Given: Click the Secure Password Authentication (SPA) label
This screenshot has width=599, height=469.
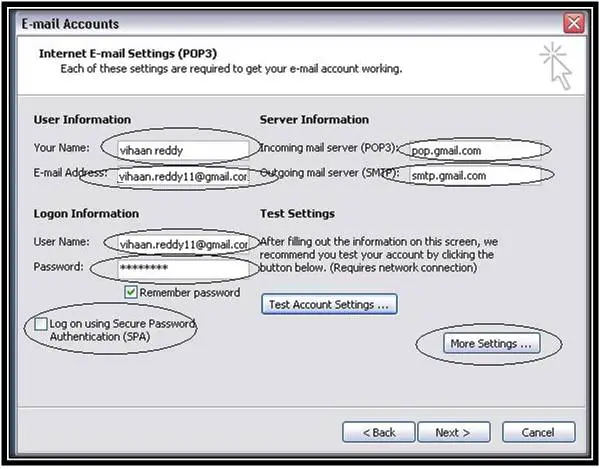Looking at the screenshot, I should click(122, 330).
